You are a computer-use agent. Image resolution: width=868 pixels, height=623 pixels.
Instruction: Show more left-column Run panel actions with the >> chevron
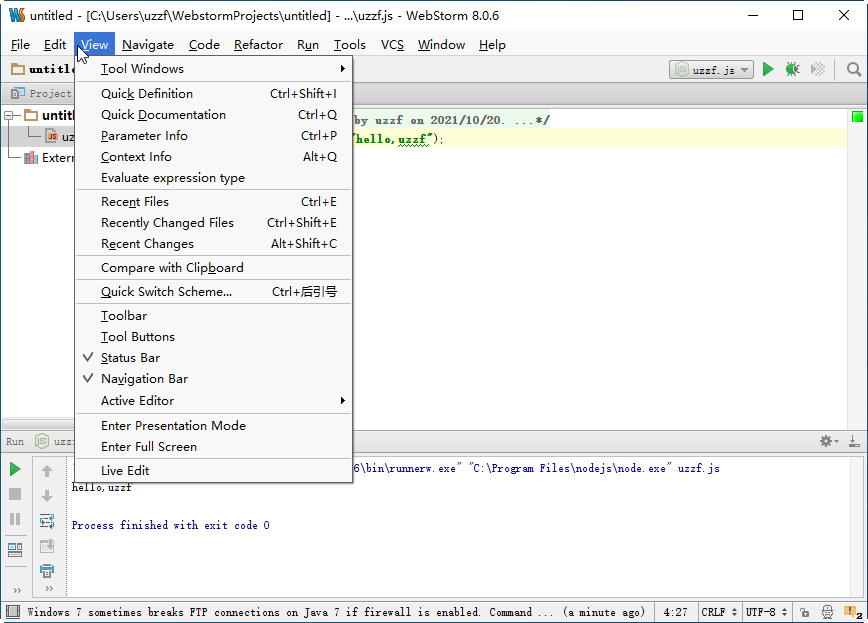(x=17, y=590)
